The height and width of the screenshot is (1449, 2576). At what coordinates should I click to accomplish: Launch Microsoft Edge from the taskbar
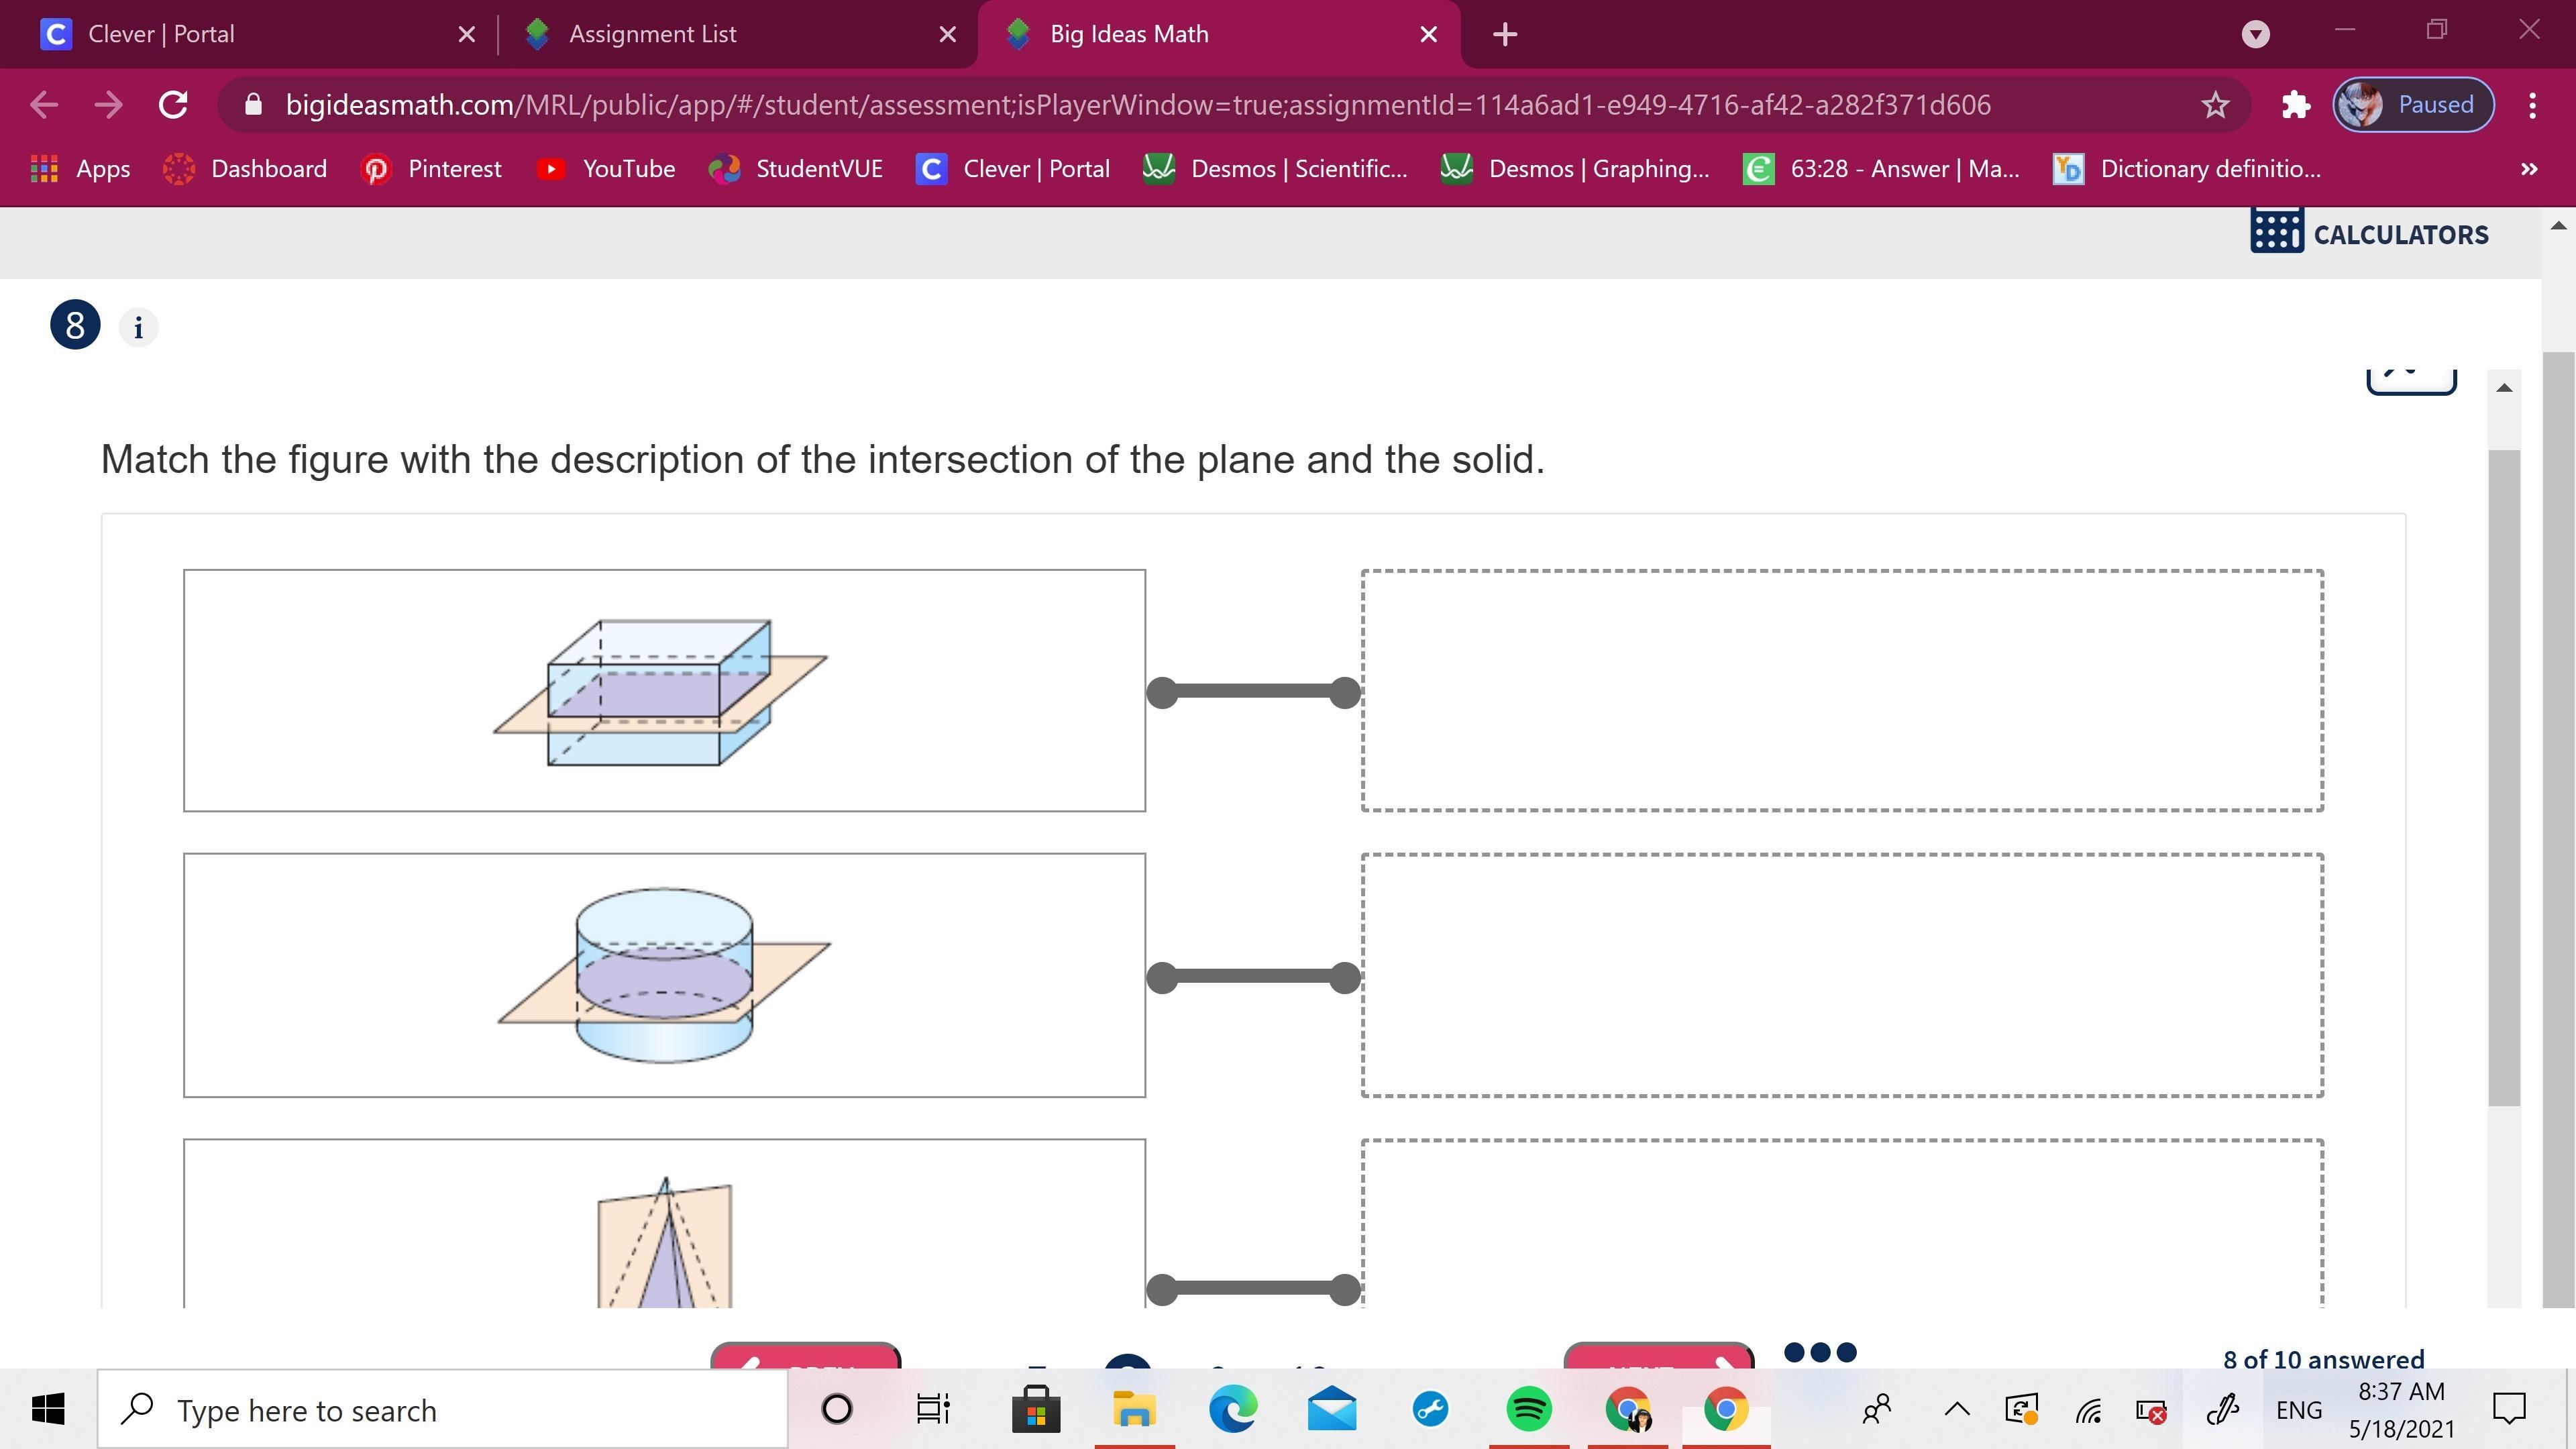(x=1232, y=1409)
